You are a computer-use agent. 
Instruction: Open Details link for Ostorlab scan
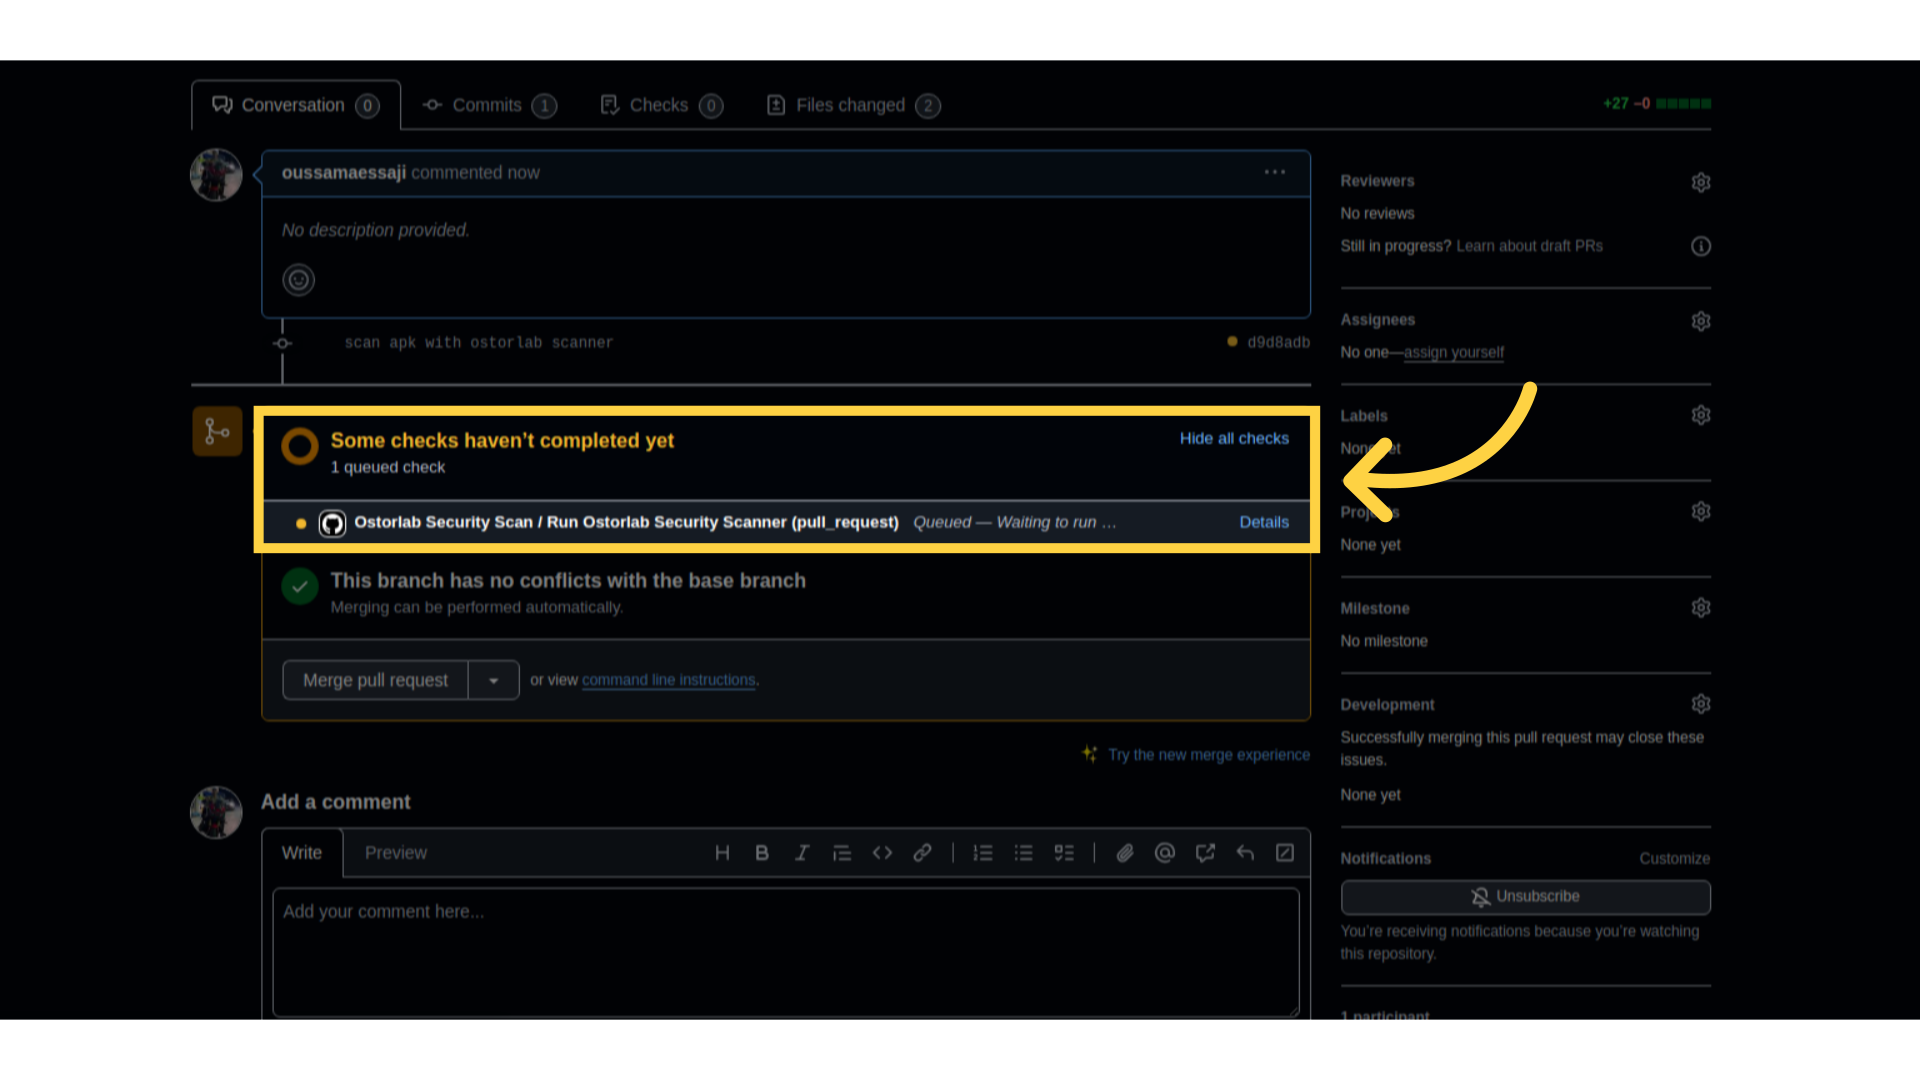pyautogui.click(x=1263, y=522)
